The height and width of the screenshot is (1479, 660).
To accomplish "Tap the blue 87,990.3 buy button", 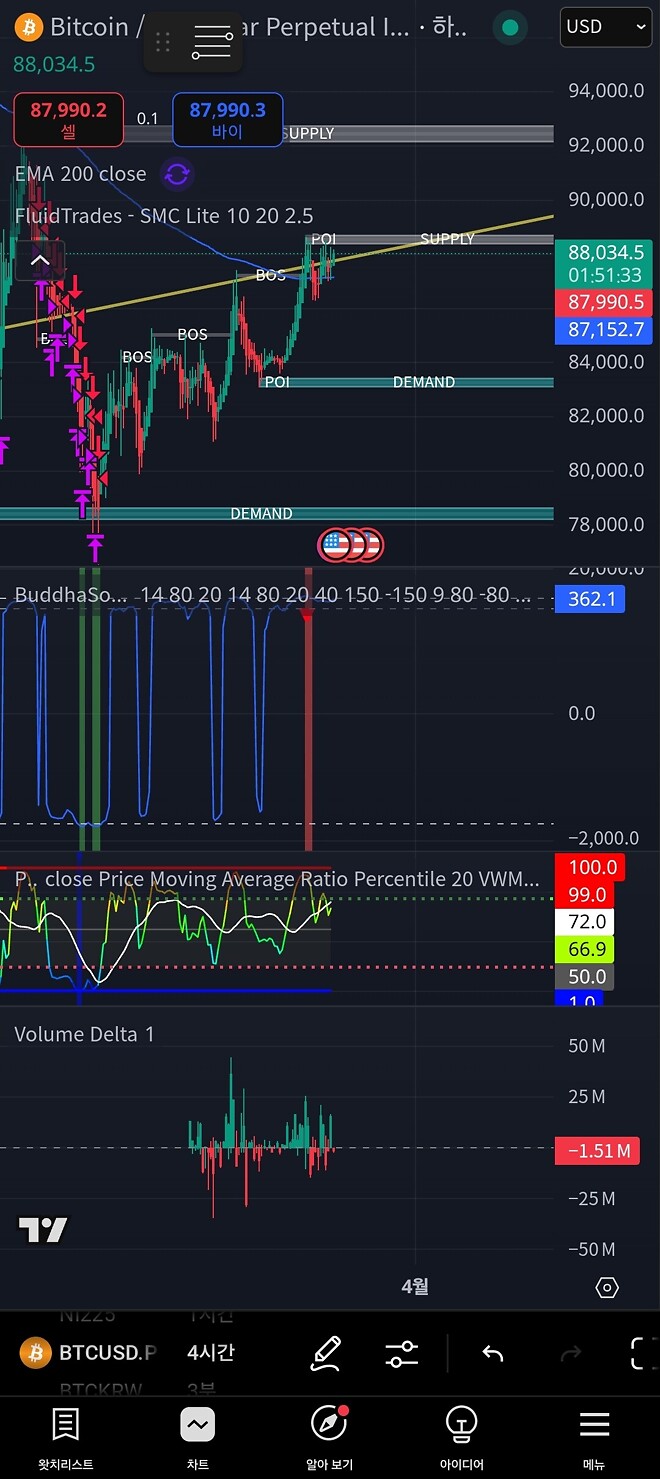I will tap(228, 119).
